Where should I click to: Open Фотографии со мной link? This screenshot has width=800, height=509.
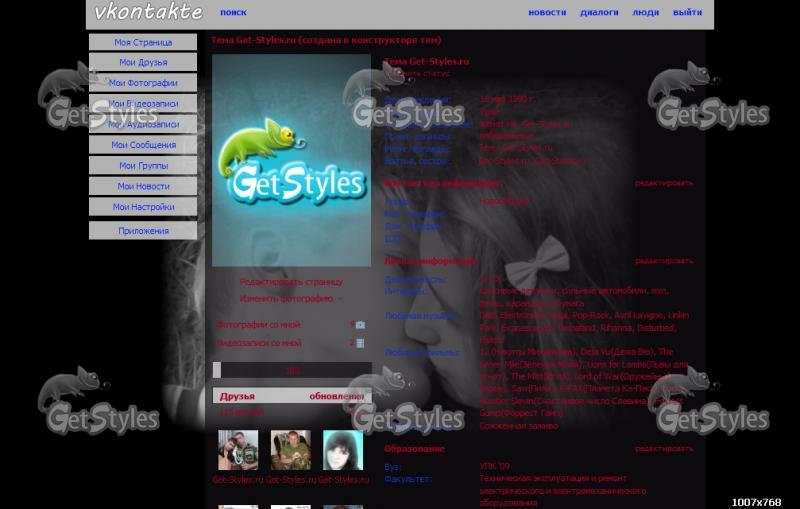tap(259, 325)
